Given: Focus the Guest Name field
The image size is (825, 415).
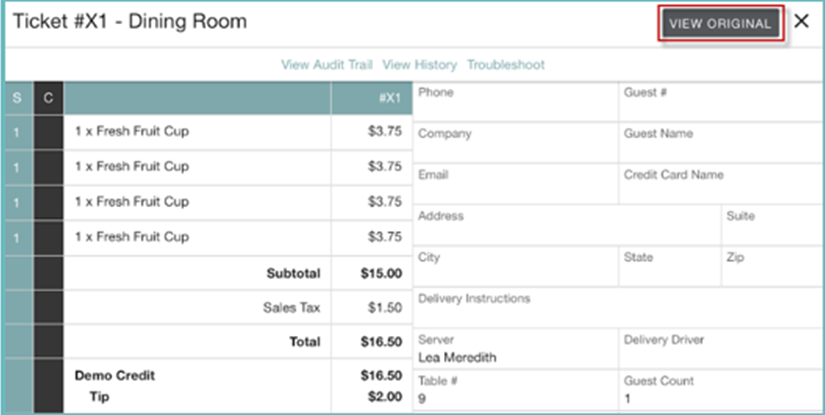Looking at the screenshot, I should click(718, 143).
